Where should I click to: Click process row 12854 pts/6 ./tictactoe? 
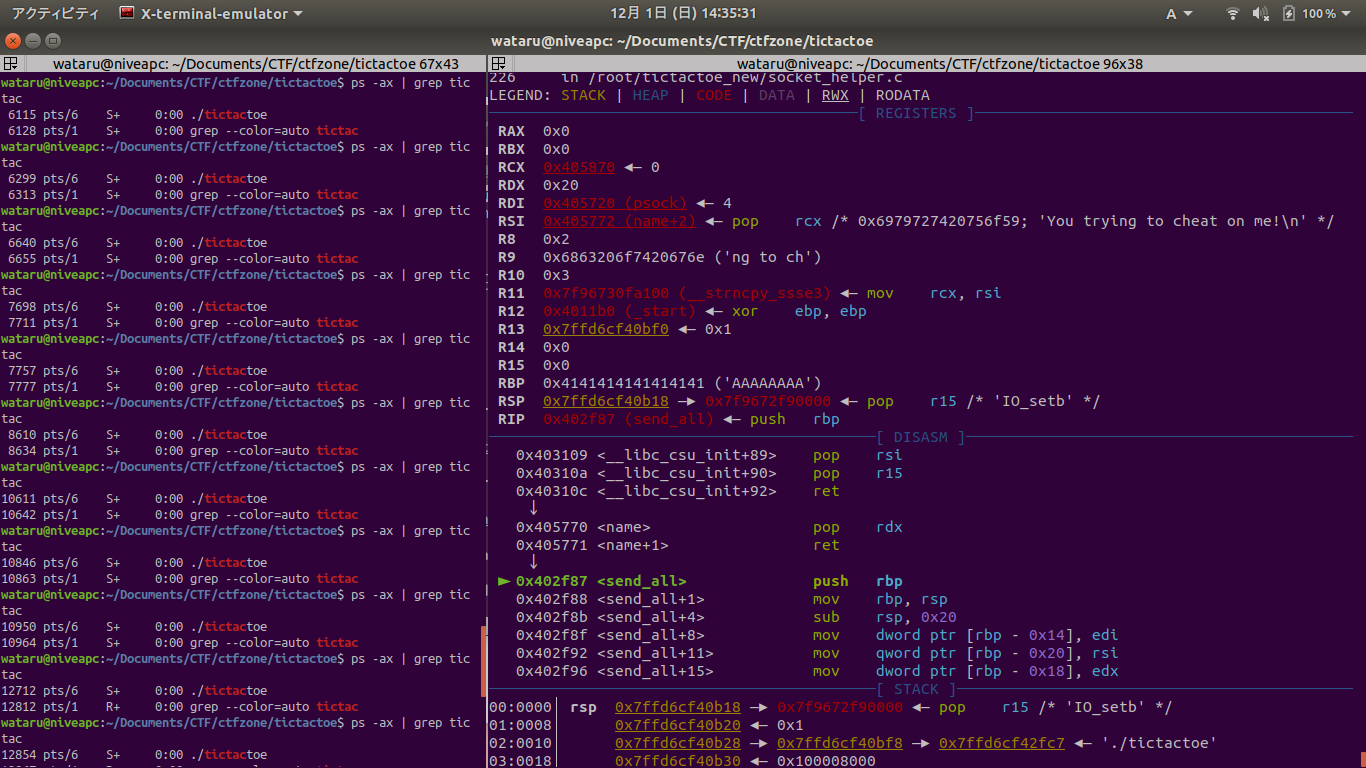tap(135, 755)
